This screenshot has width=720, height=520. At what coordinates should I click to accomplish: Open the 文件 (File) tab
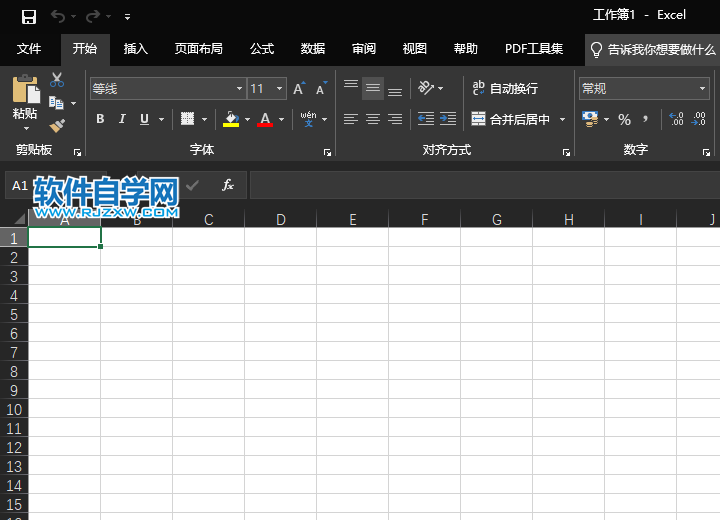(29, 49)
